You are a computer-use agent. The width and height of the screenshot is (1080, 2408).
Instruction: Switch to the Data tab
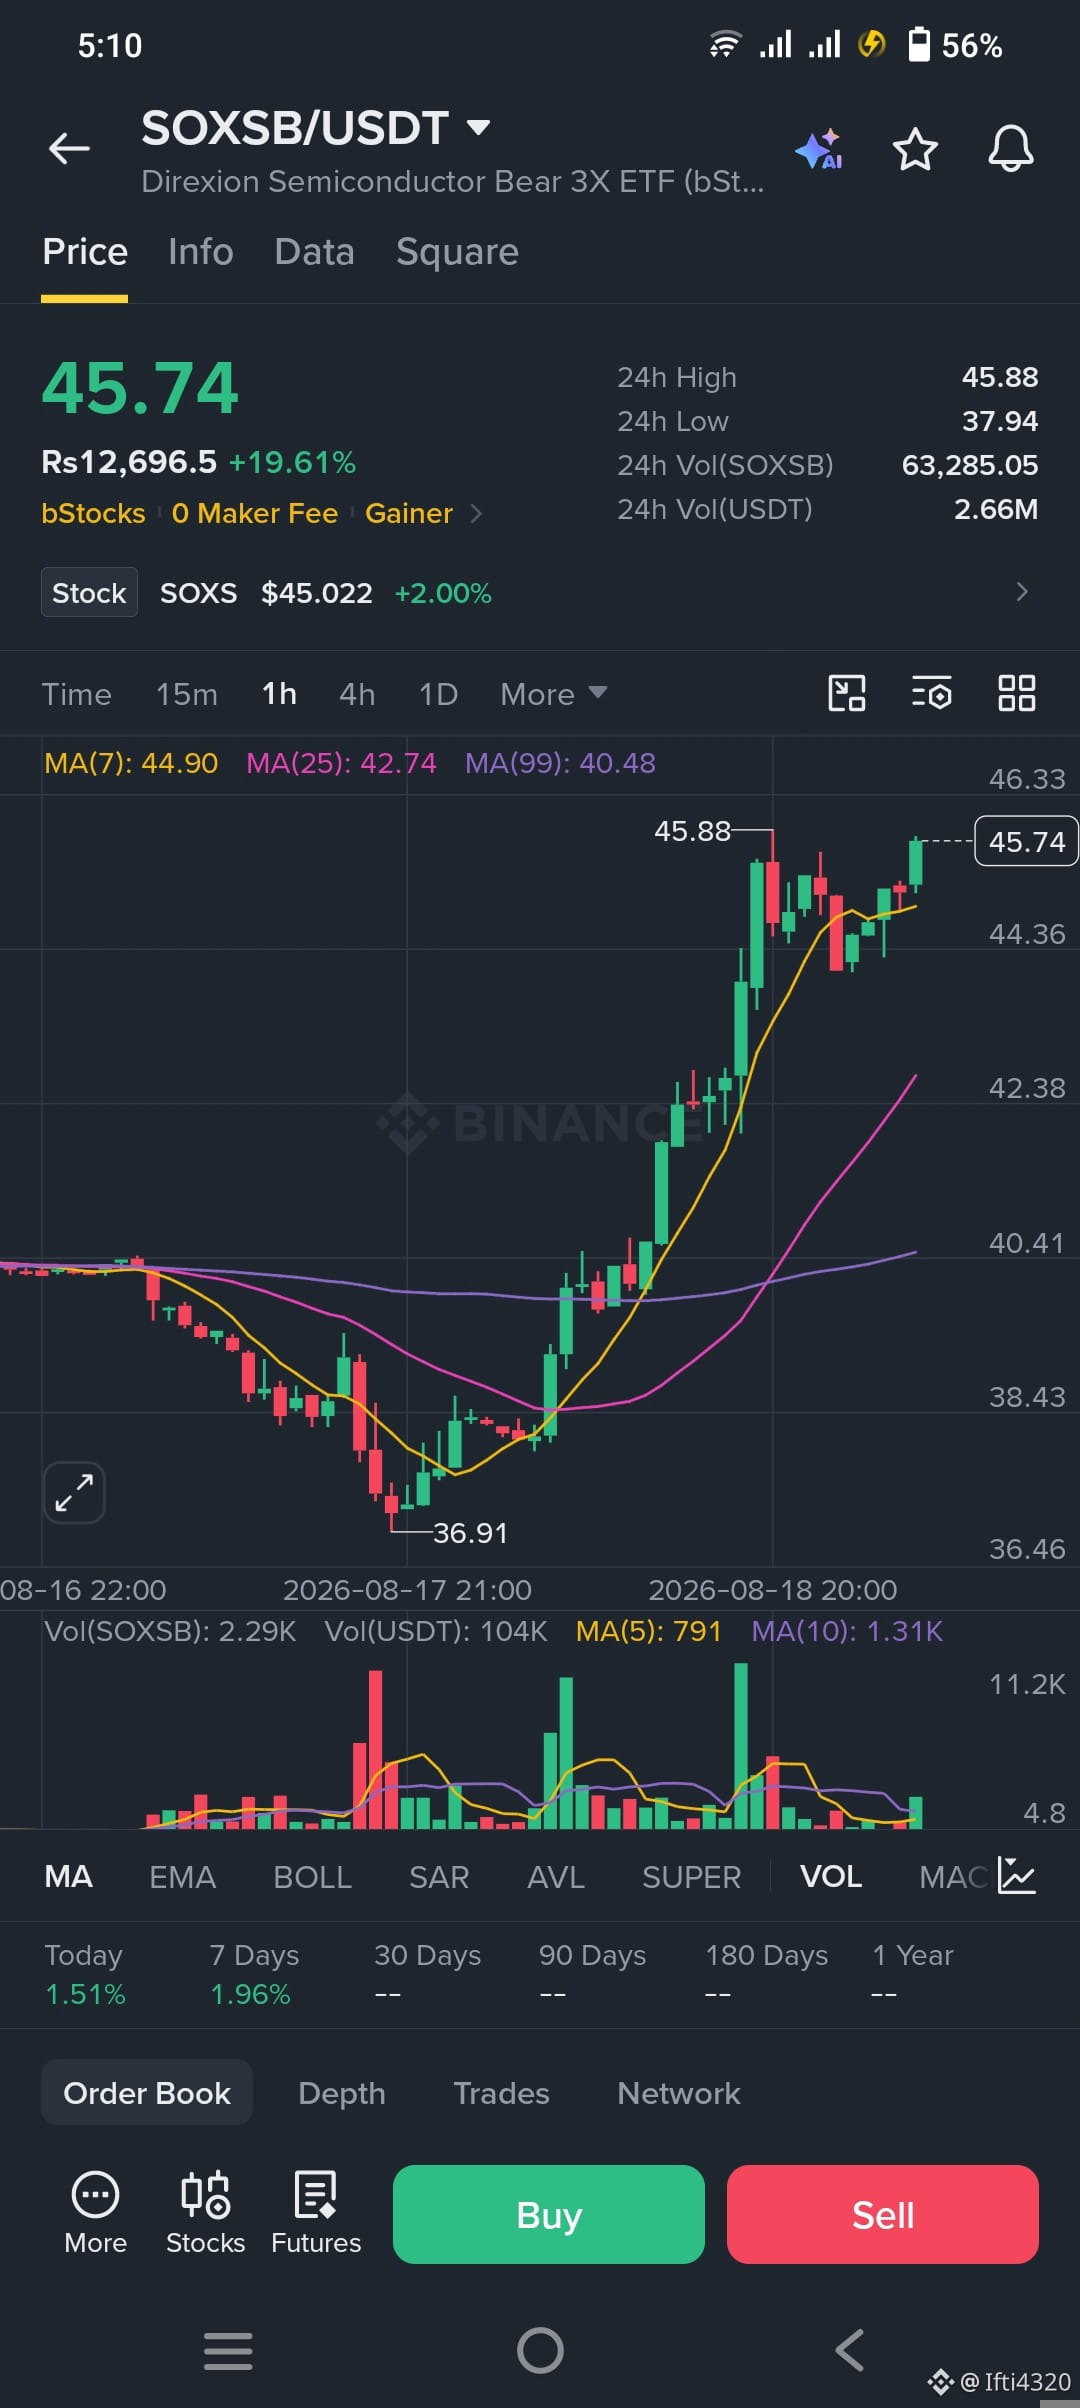coord(314,252)
